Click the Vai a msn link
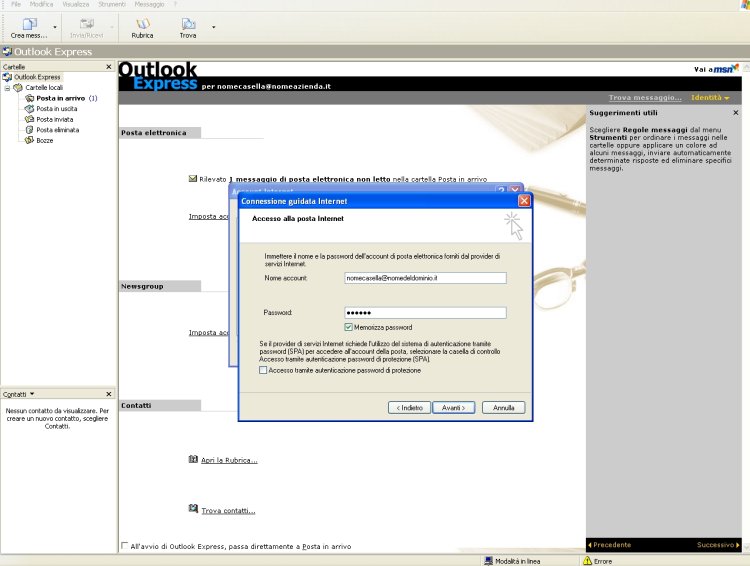 716,69
